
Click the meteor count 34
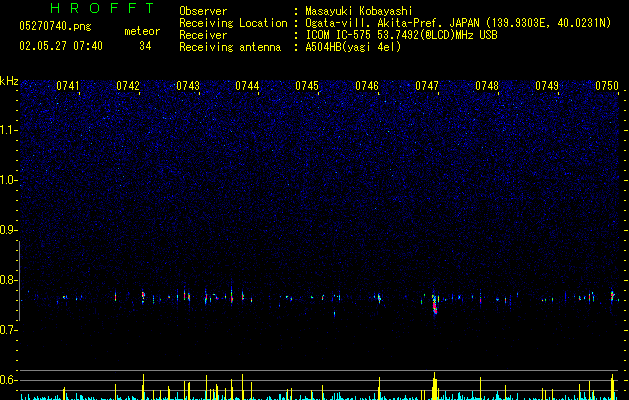click(145, 46)
